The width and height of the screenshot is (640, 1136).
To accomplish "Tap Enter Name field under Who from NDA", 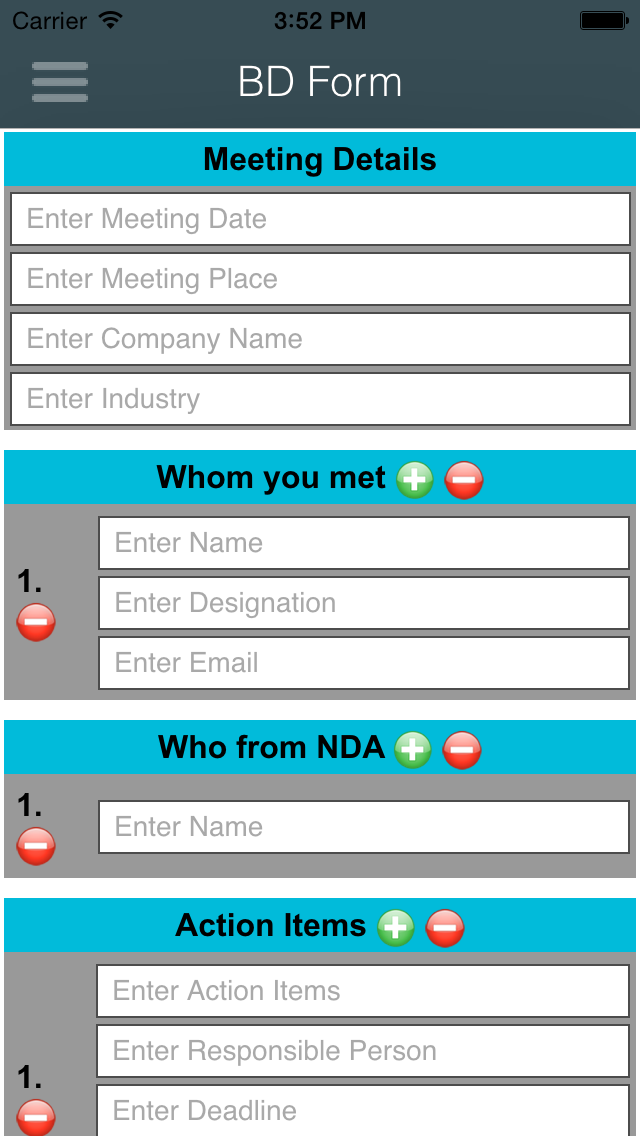I will click(363, 827).
